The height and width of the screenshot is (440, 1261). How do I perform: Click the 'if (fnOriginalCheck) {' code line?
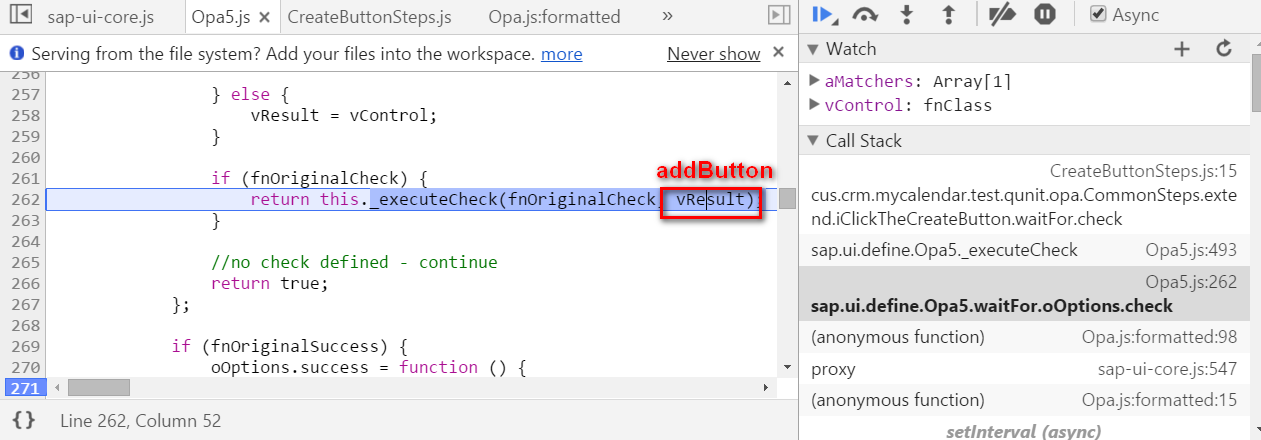tap(319, 179)
